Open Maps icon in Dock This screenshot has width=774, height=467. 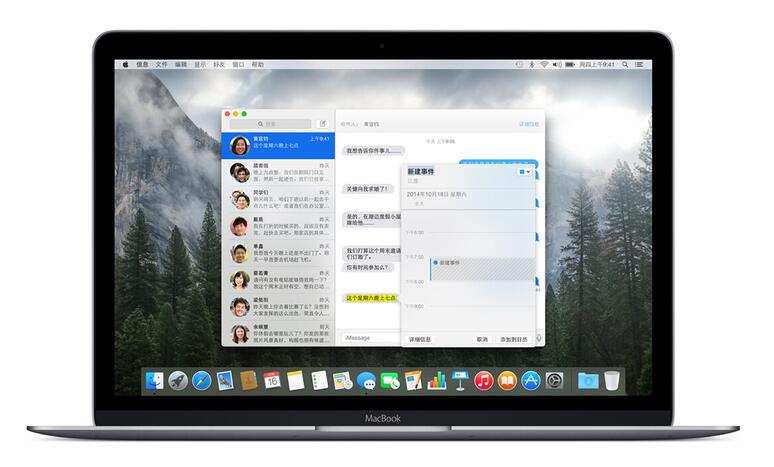[x=343, y=381]
